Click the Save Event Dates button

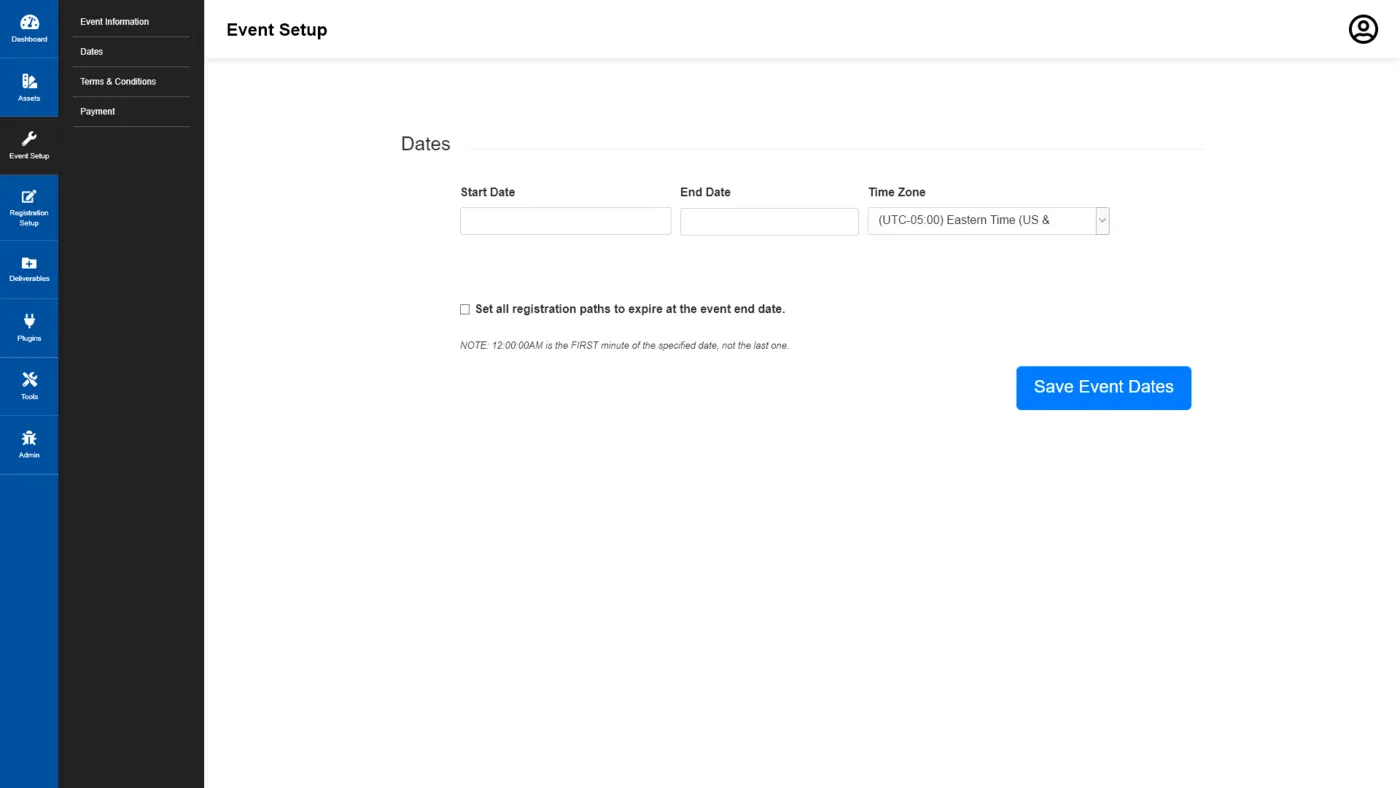click(x=1103, y=388)
